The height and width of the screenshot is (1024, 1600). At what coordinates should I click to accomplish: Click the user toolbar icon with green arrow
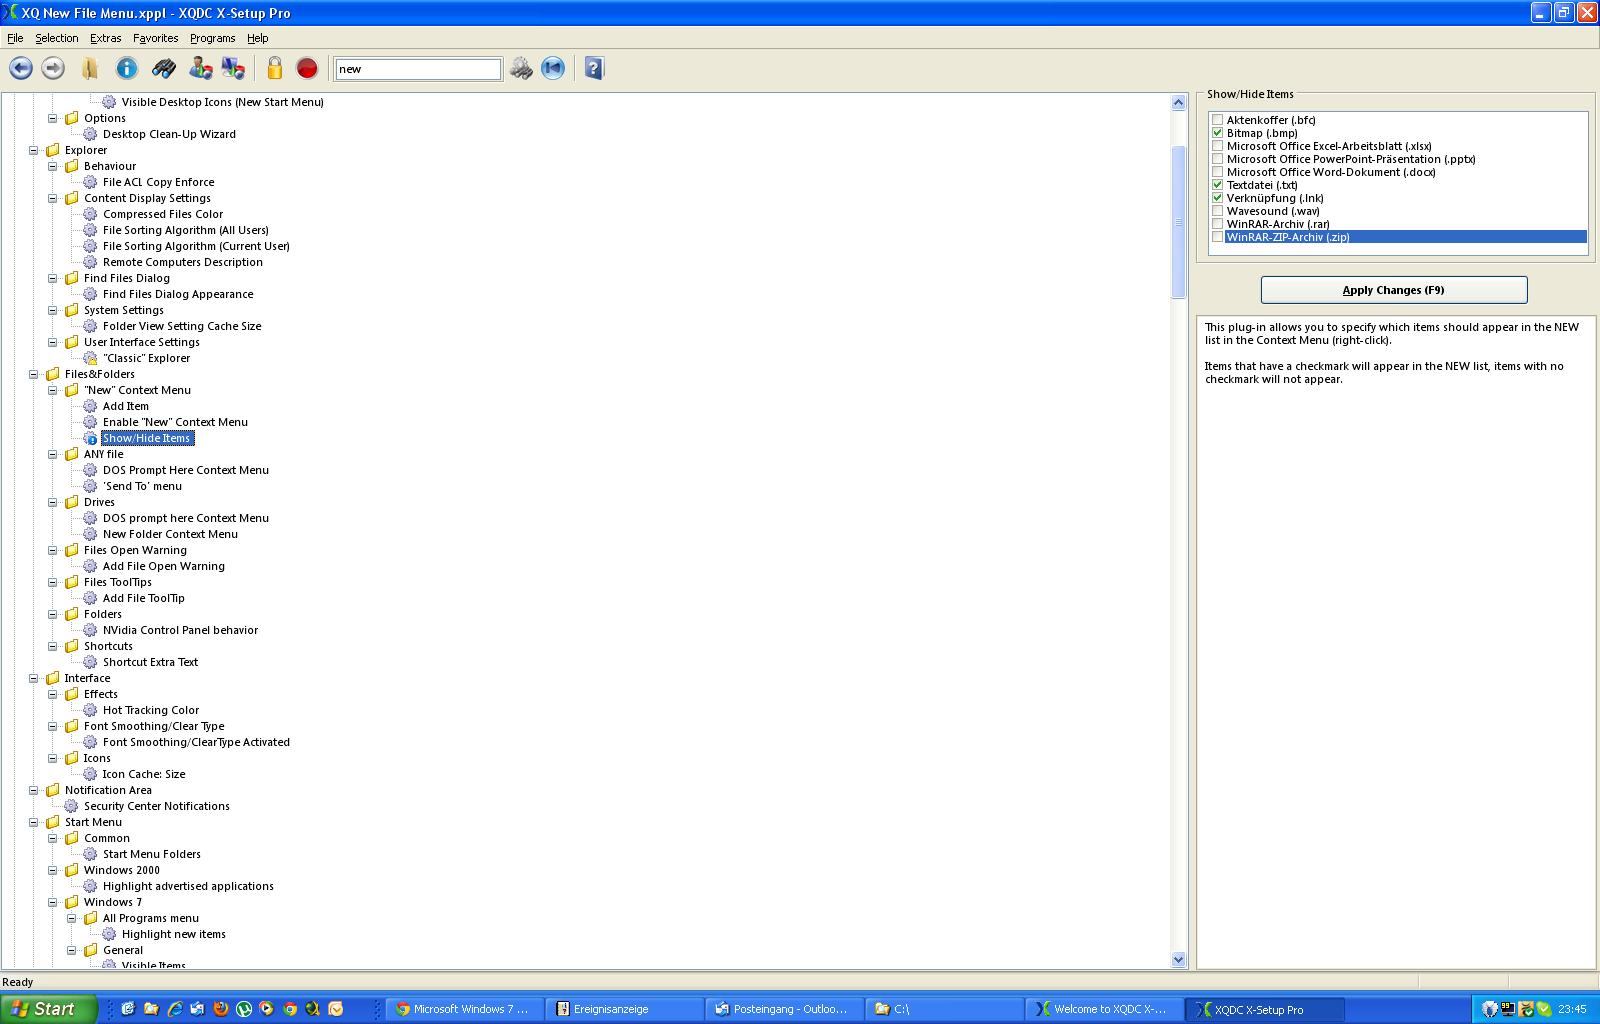200,68
